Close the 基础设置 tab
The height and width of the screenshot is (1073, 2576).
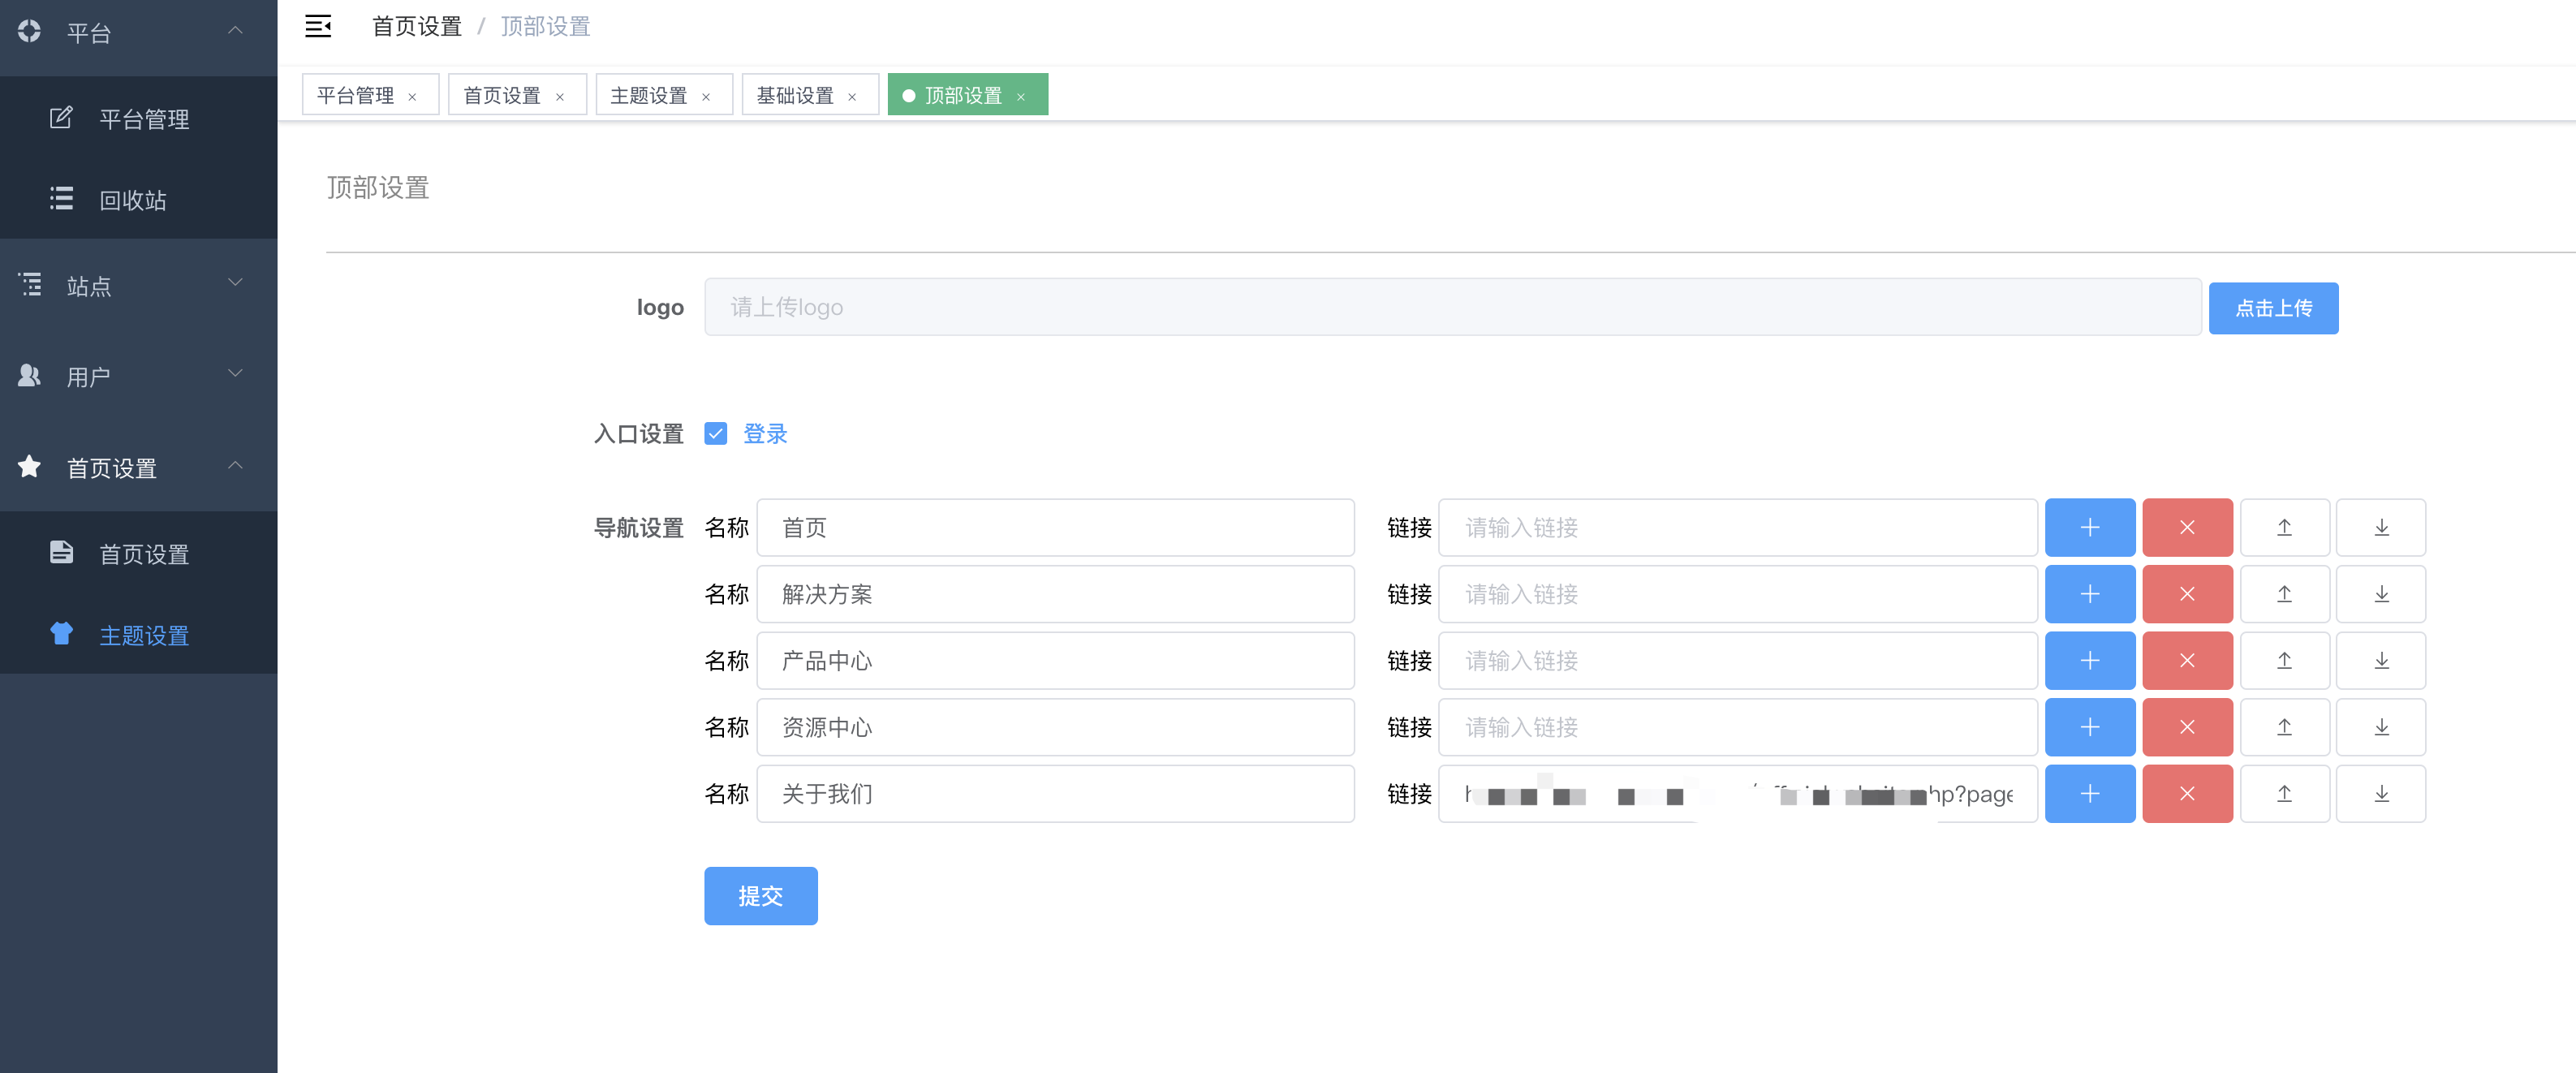click(852, 96)
